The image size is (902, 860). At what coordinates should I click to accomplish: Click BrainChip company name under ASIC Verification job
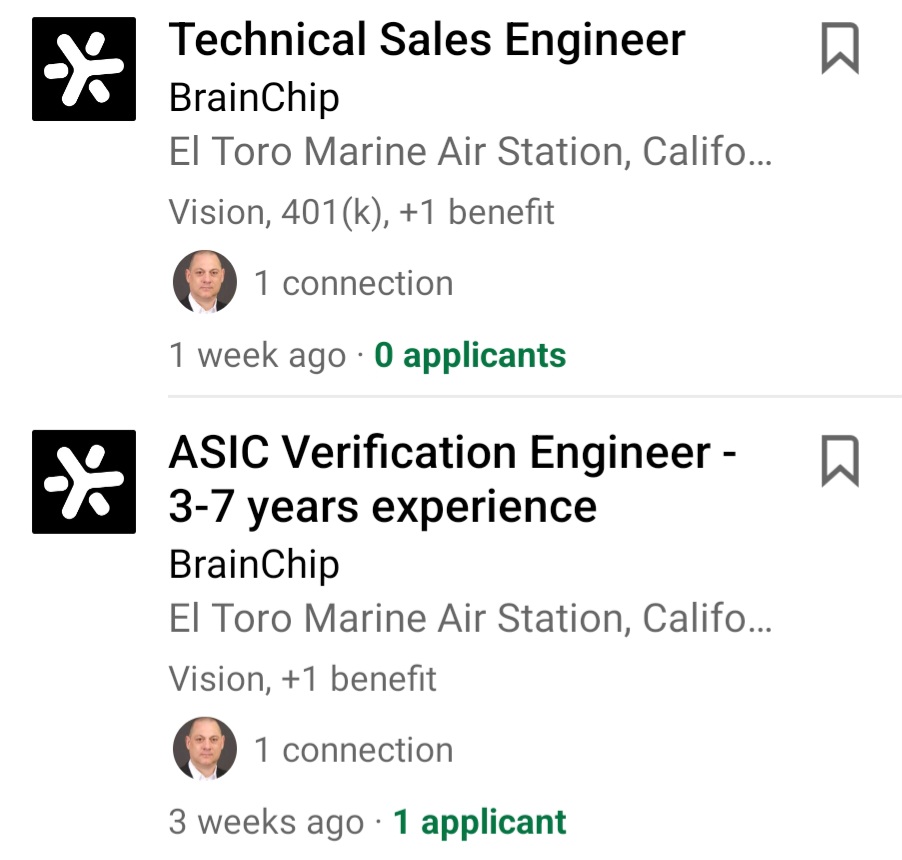click(x=254, y=565)
